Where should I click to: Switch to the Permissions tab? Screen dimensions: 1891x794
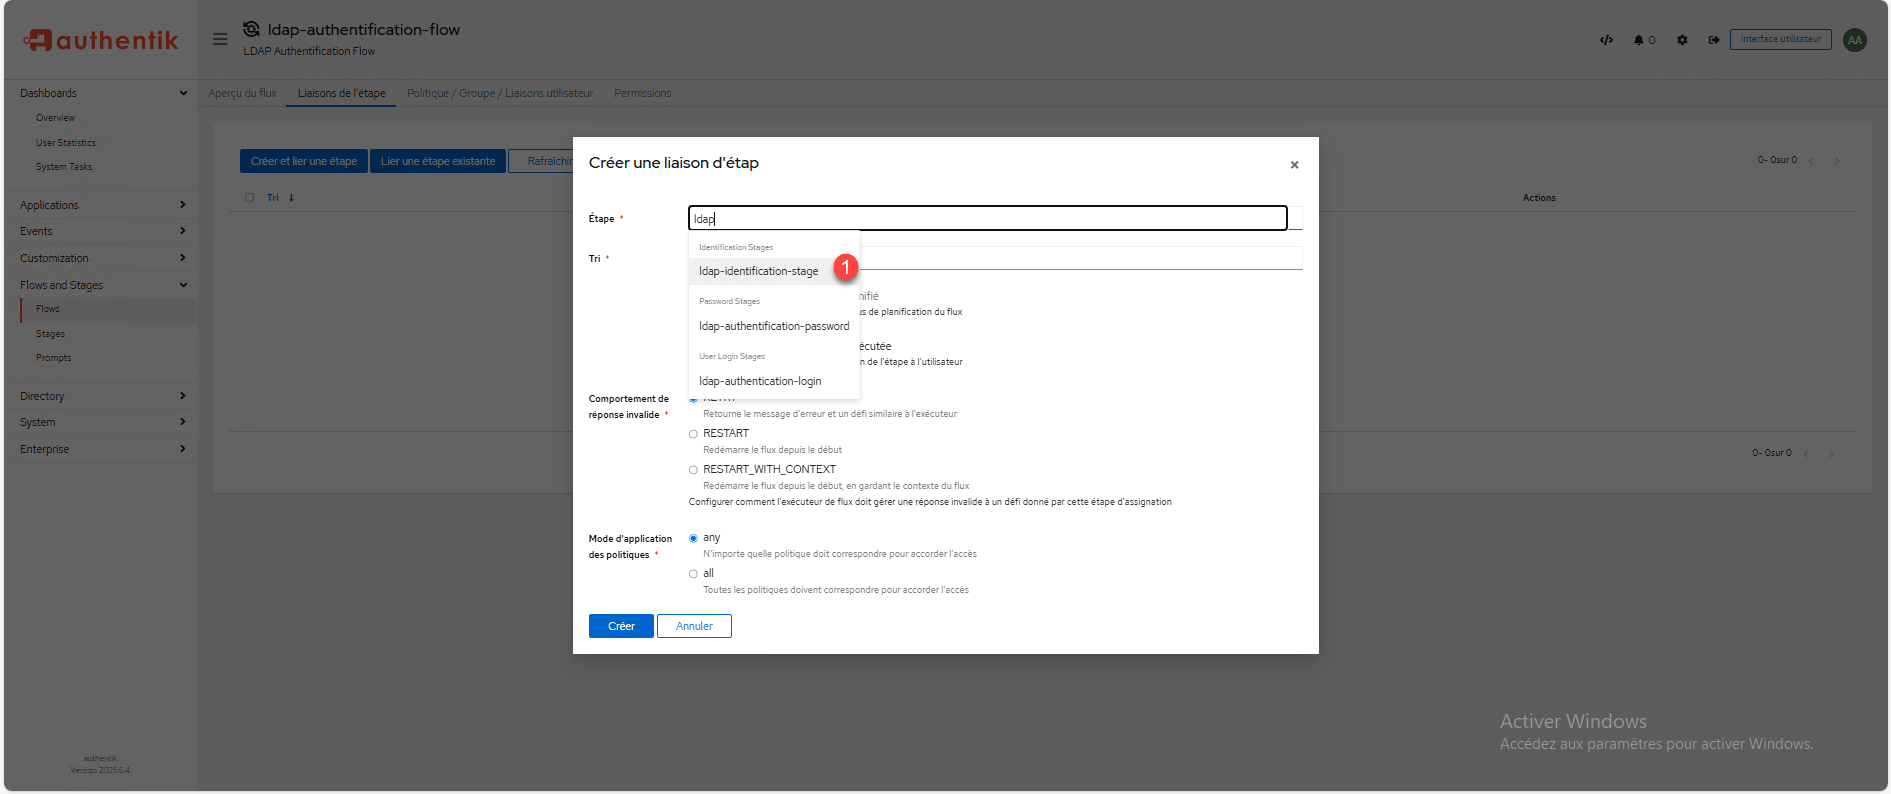pyautogui.click(x=642, y=93)
